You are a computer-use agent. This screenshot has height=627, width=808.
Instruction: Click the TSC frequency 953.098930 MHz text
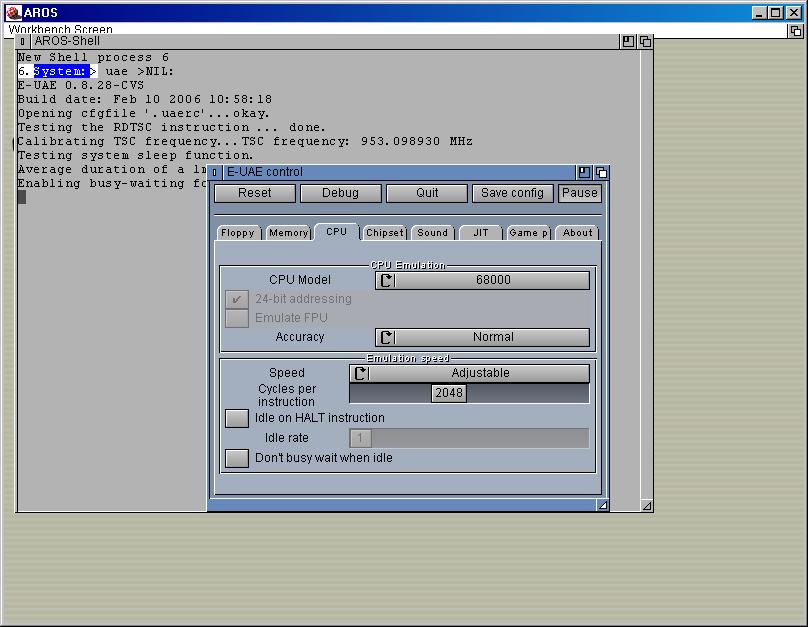357,141
